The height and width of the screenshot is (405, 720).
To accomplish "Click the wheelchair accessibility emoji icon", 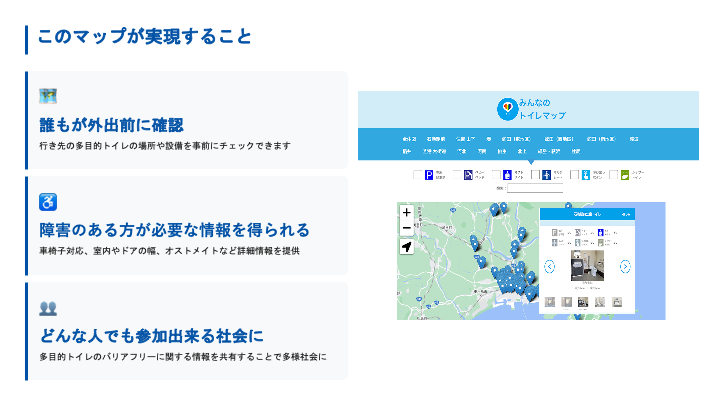I will click(47, 202).
